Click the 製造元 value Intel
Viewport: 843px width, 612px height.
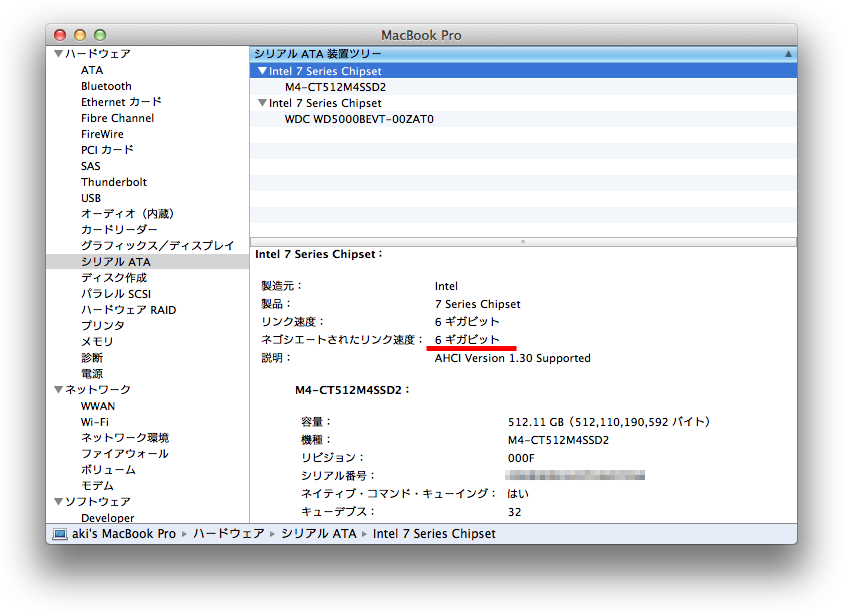(446, 286)
